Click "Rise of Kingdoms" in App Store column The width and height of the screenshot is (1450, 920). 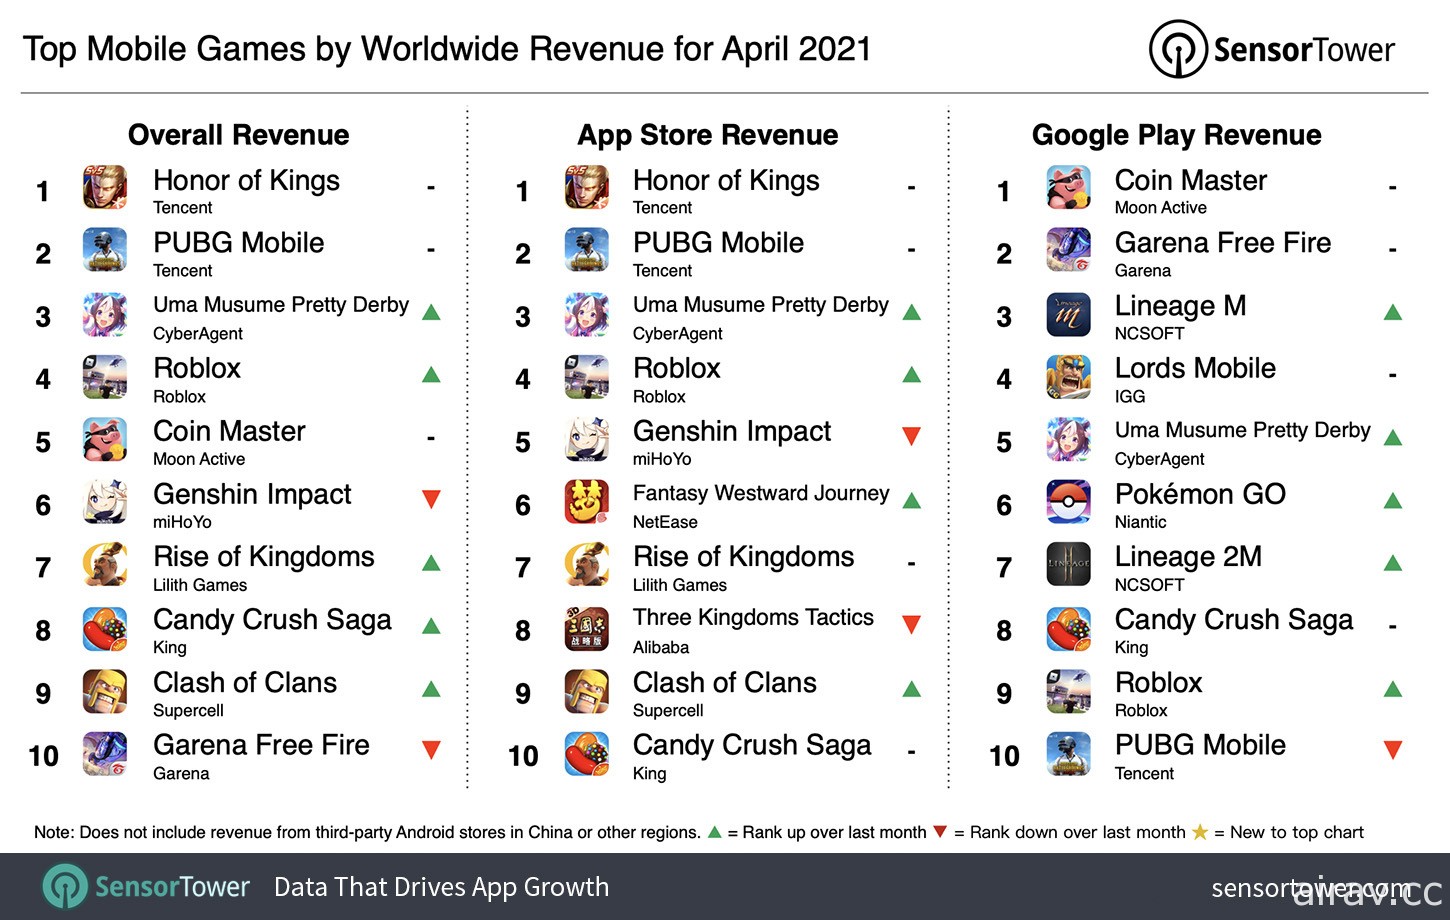coord(743,557)
